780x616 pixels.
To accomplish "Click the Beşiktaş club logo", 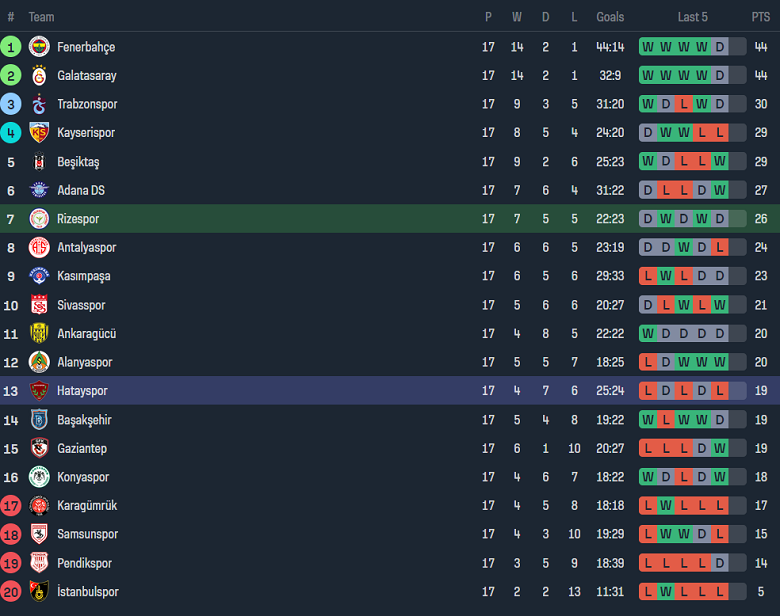I will 39,162.
